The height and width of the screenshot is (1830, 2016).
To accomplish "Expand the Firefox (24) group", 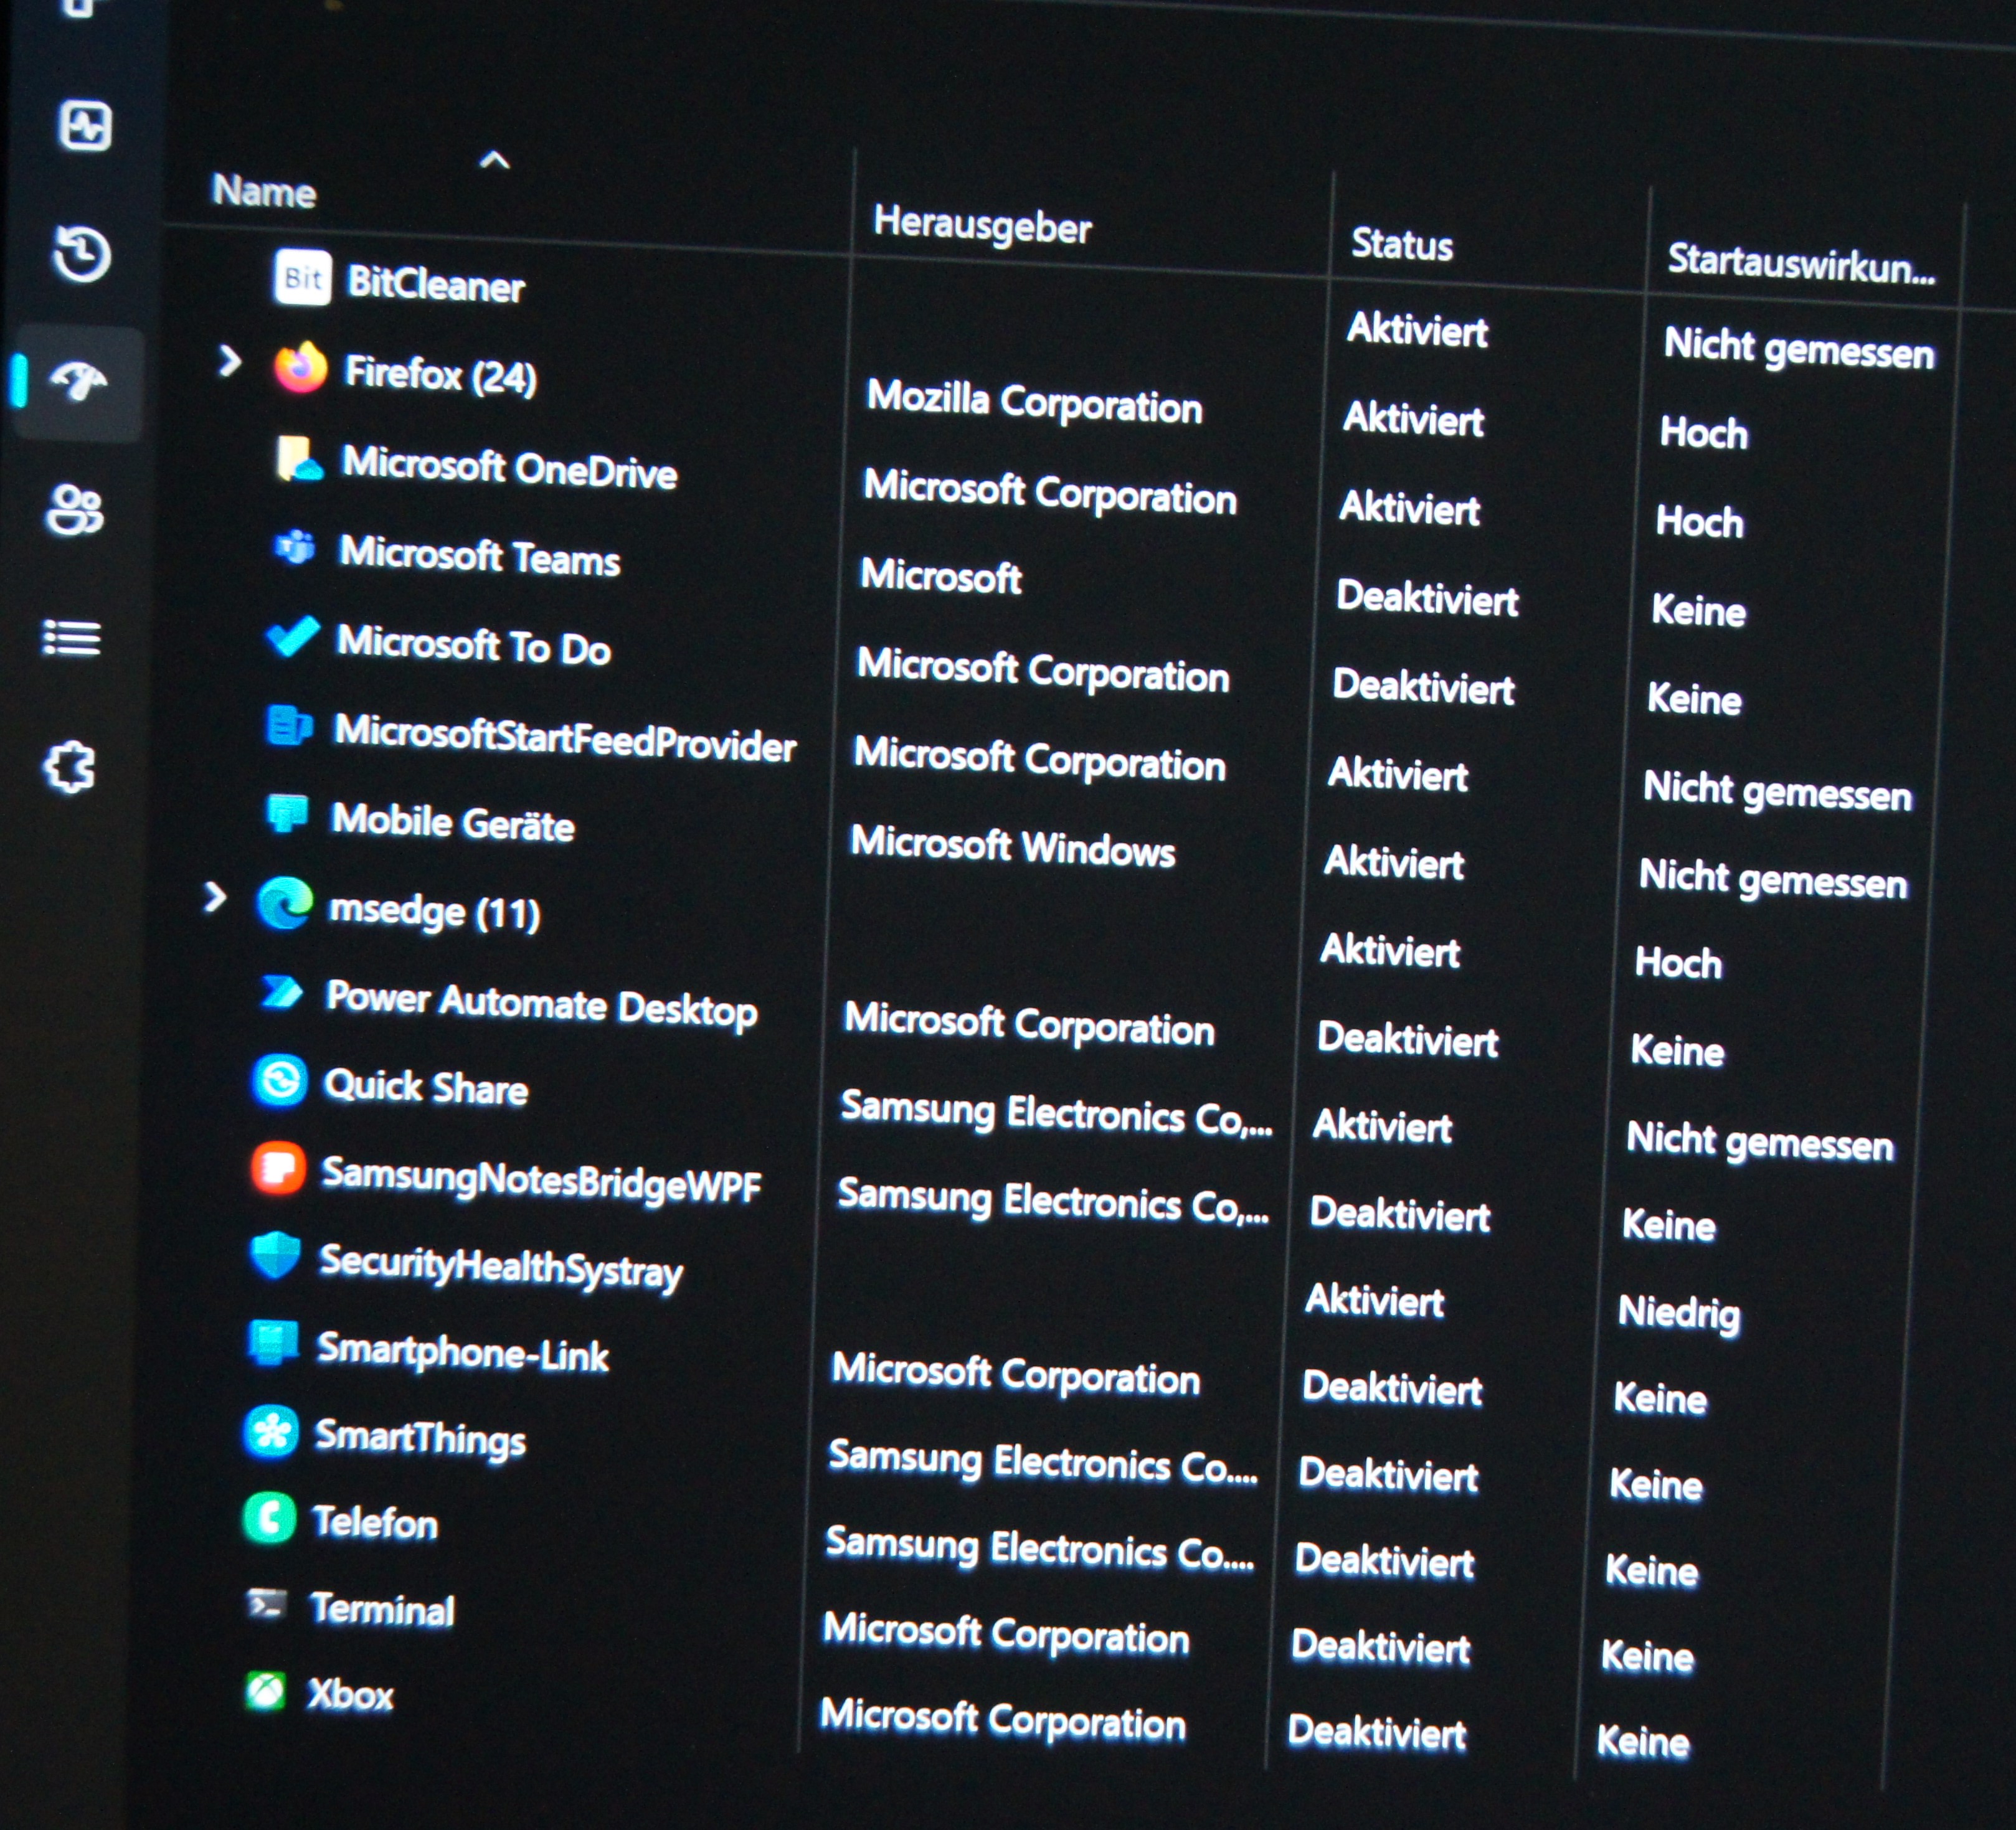I will tap(229, 361).
